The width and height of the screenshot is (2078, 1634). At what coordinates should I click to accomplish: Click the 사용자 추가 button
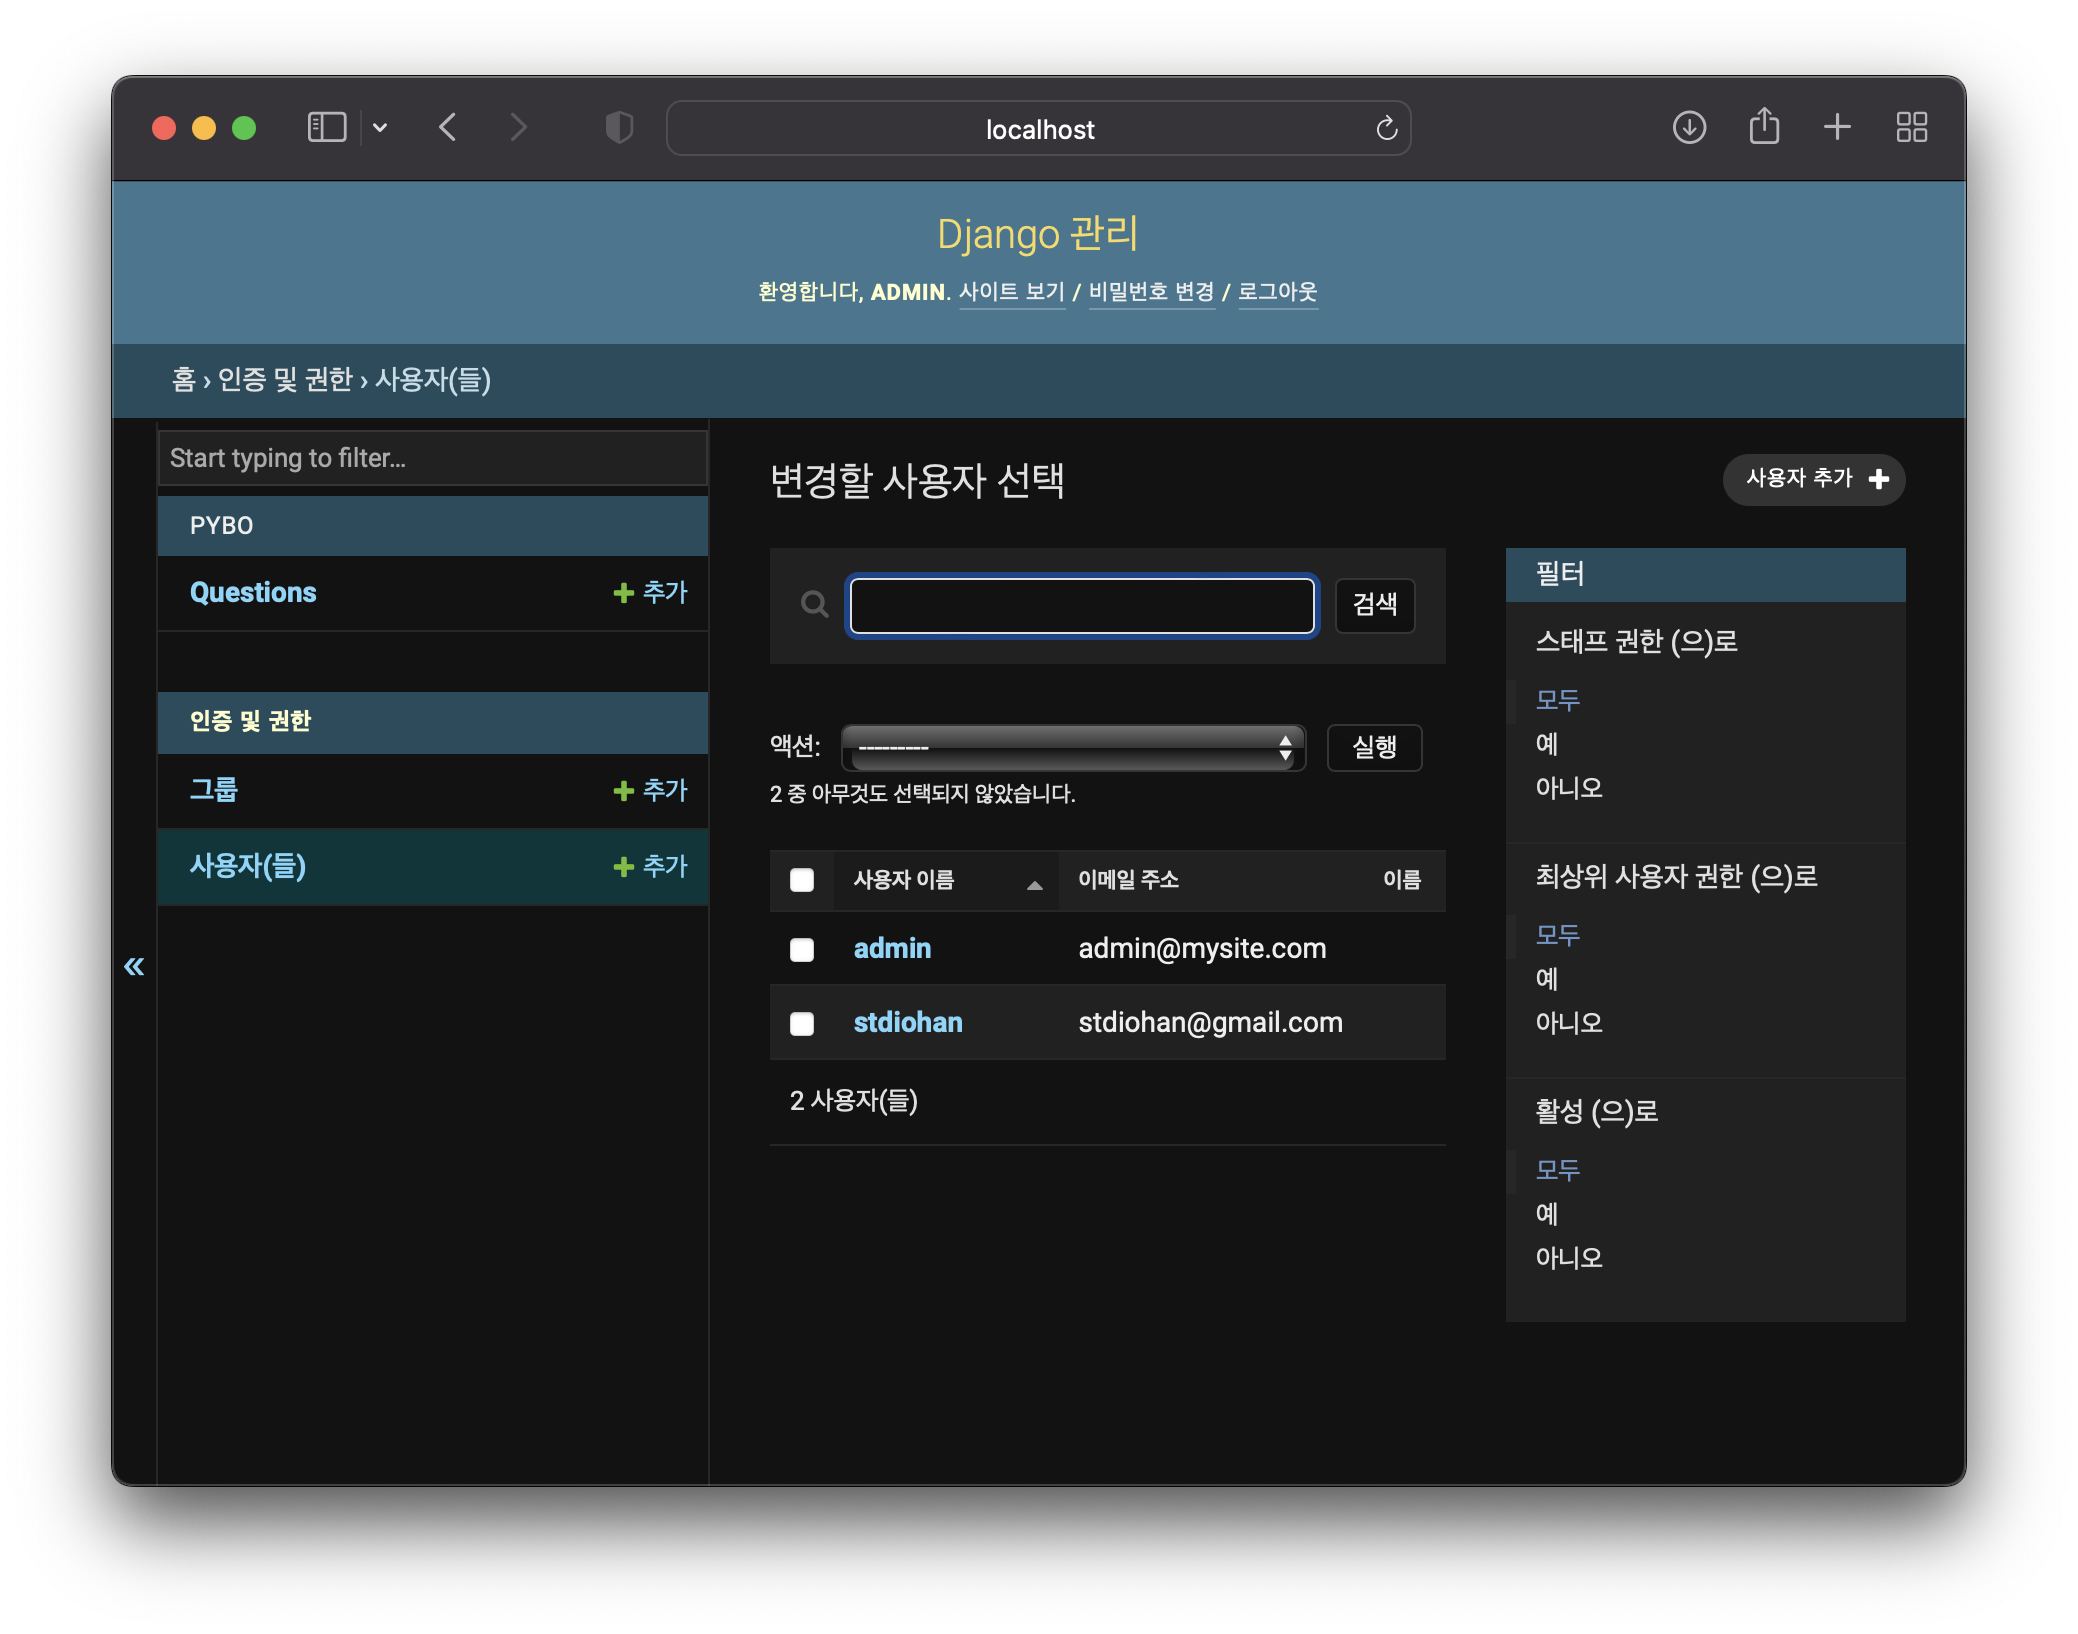(x=1814, y=479)
